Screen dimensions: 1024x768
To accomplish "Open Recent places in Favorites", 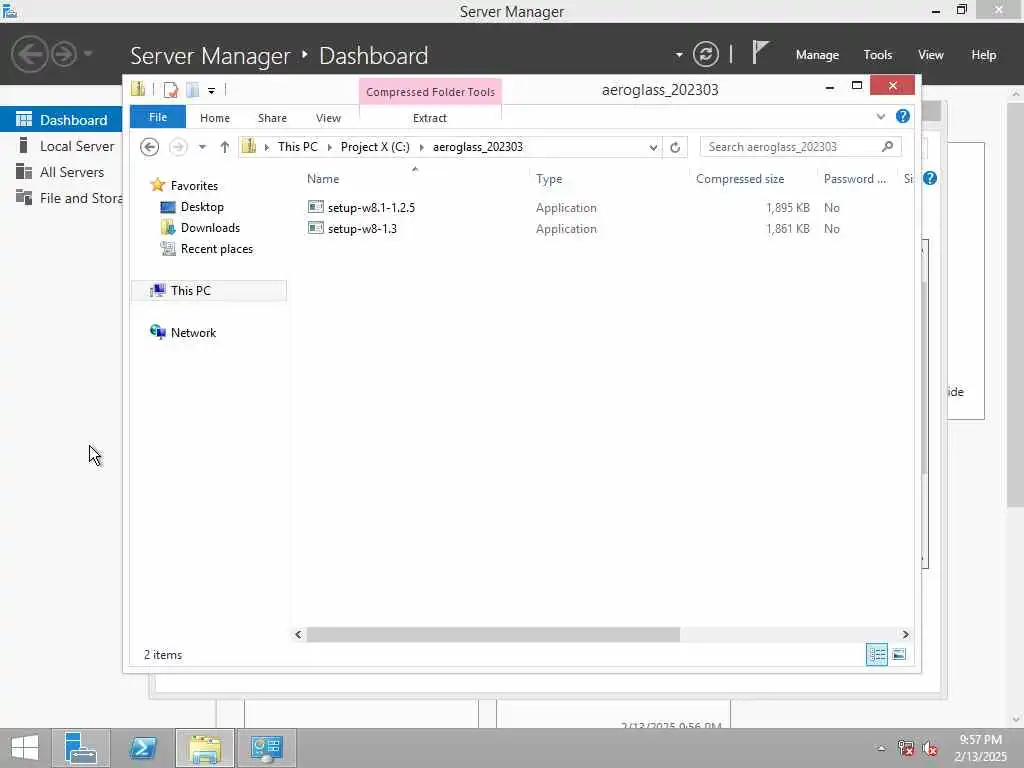I will tap(216, 249).
